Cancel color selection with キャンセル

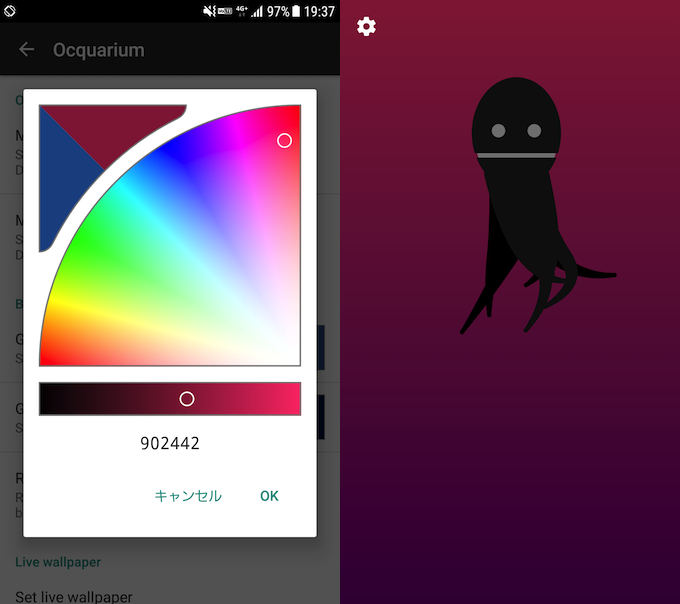click(188, 496)
